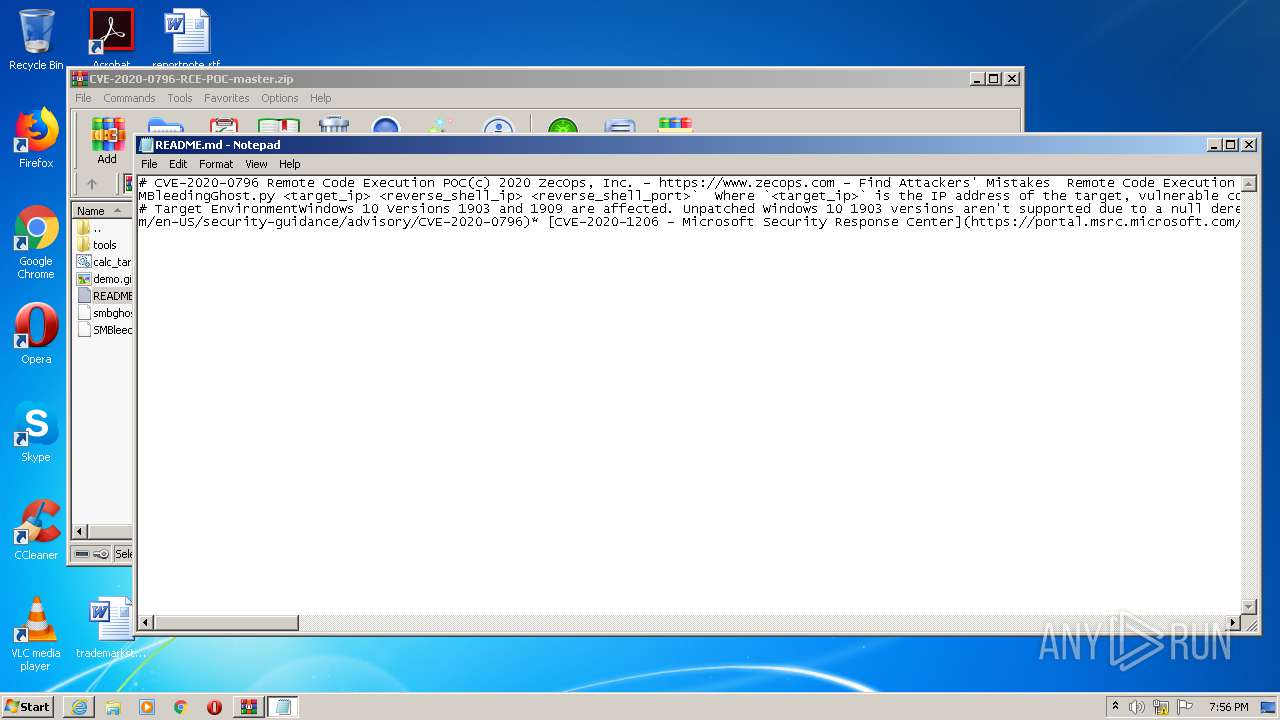
Task: Click the green VirusScan icon in WinRAR
Action: (x=563, y=126)
